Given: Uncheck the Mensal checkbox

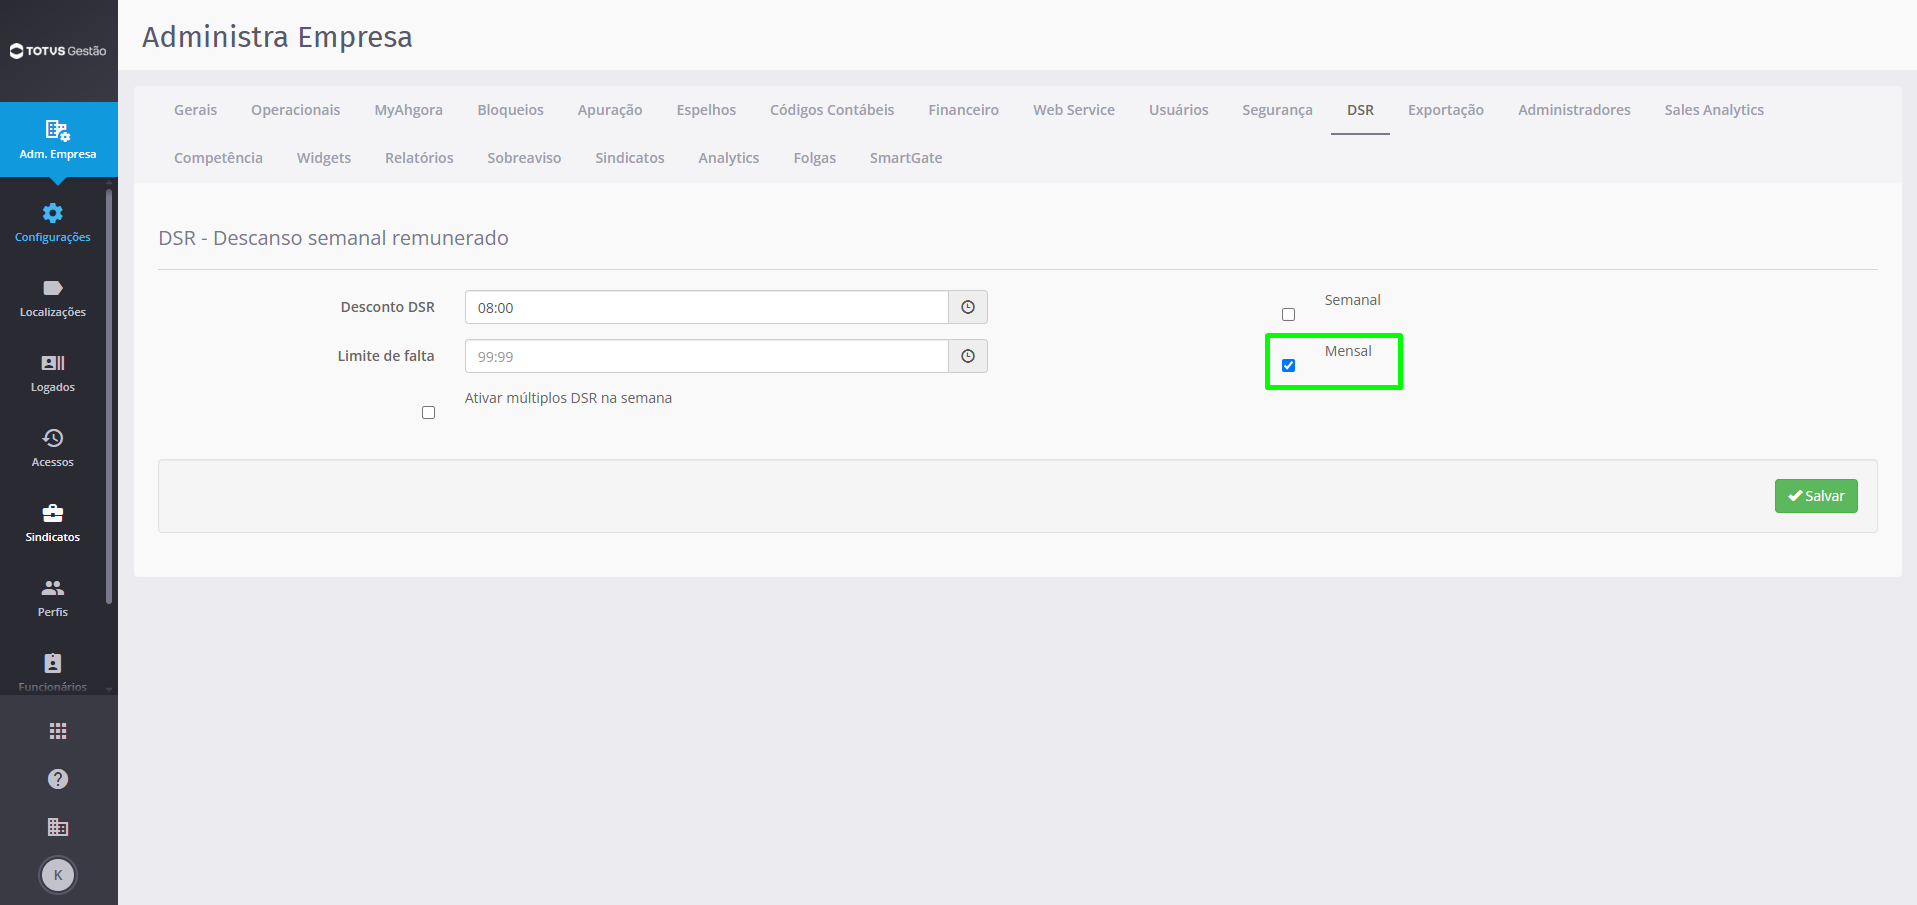Looking at the screenshot, I should [1288, 365].
